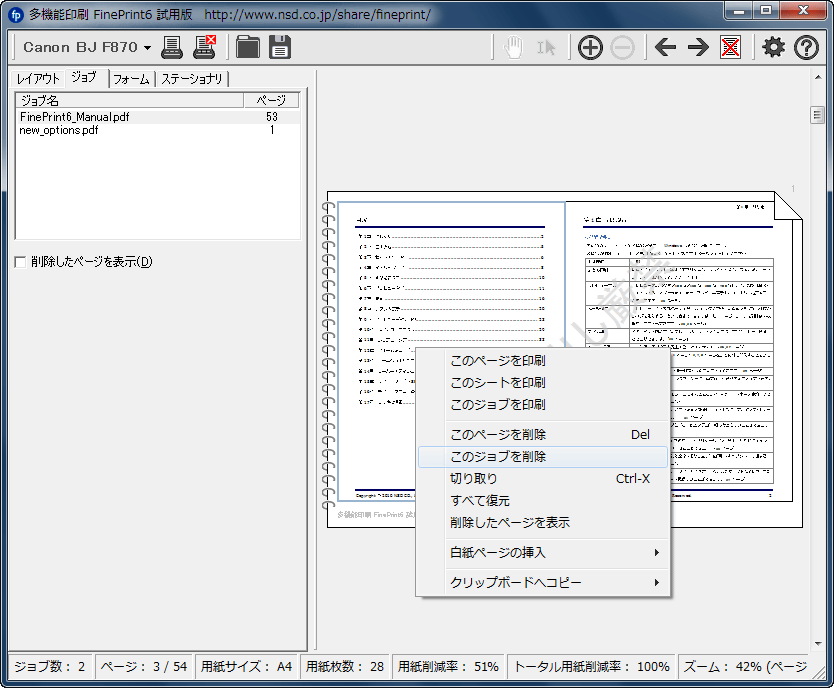Click the printer icon with red X
Viewport: 834px width, 688px height.
204,47
